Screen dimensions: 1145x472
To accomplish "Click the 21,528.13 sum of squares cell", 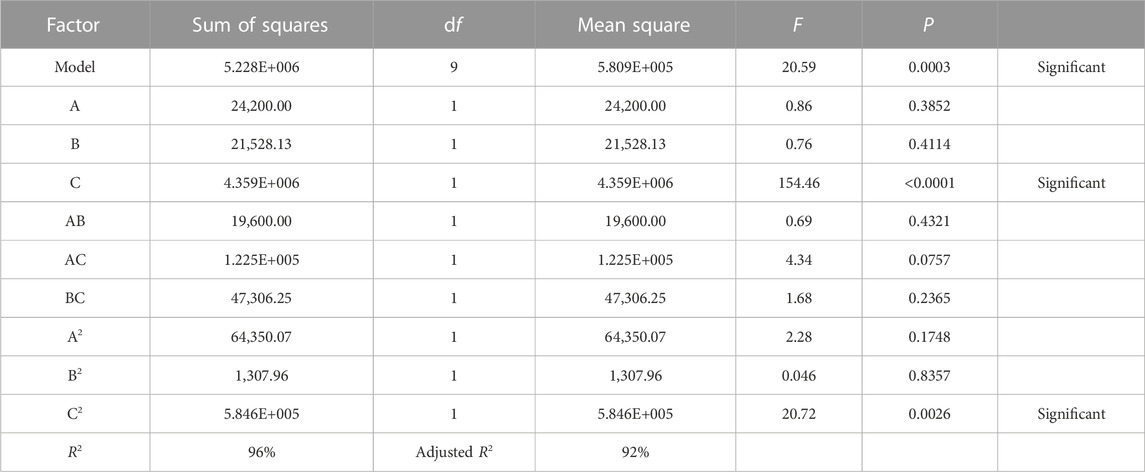I will pyautogui.click(x=261, y=145).
